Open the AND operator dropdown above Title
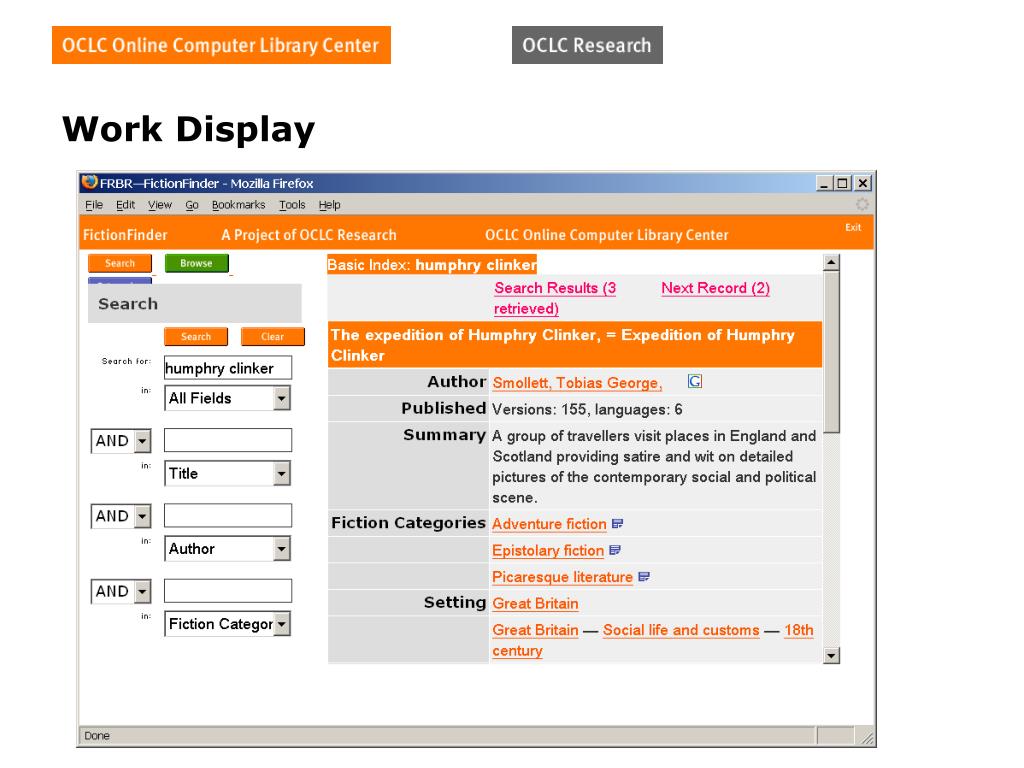The height and width of the screenshot is (768, 1024). (121, 441)
